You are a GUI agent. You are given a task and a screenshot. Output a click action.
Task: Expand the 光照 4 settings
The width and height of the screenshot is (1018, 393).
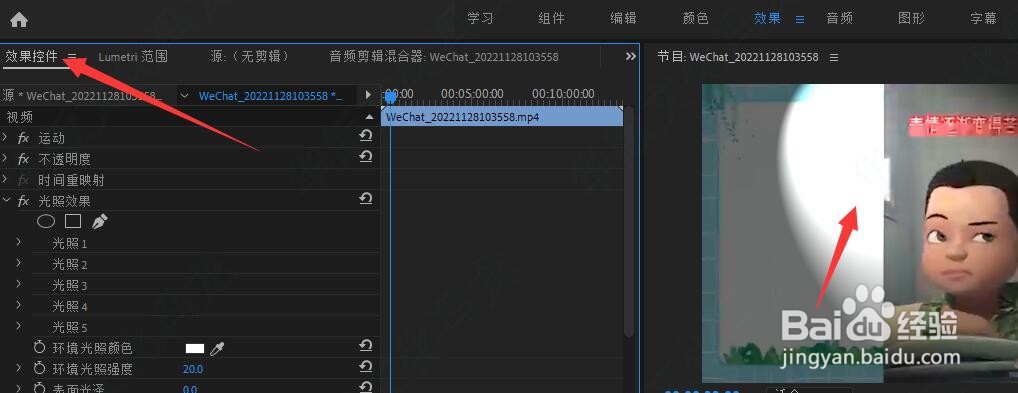coord(18,305)
